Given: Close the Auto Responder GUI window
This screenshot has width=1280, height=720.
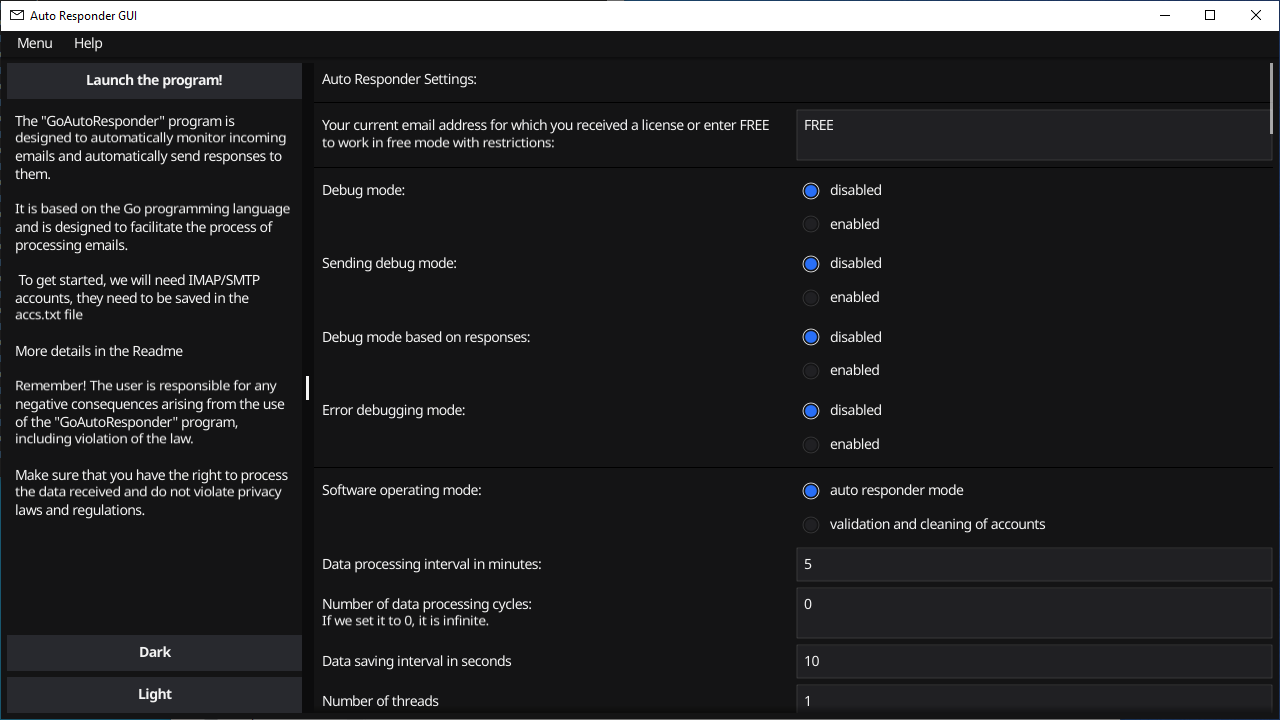Looking at the screenshot, I should pos(1256,15).
